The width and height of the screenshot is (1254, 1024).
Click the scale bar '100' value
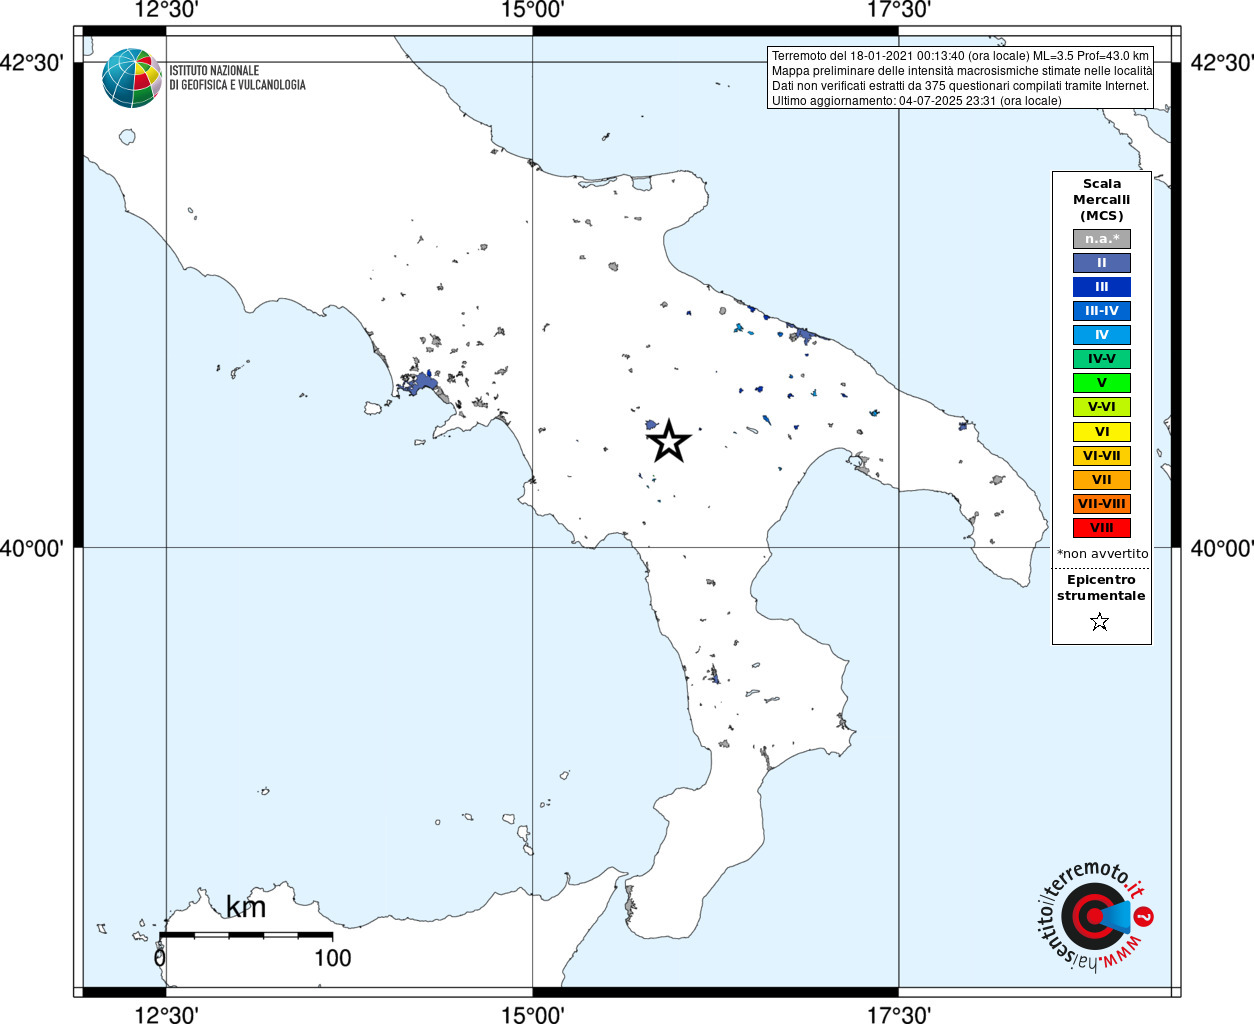coord(333,958)
